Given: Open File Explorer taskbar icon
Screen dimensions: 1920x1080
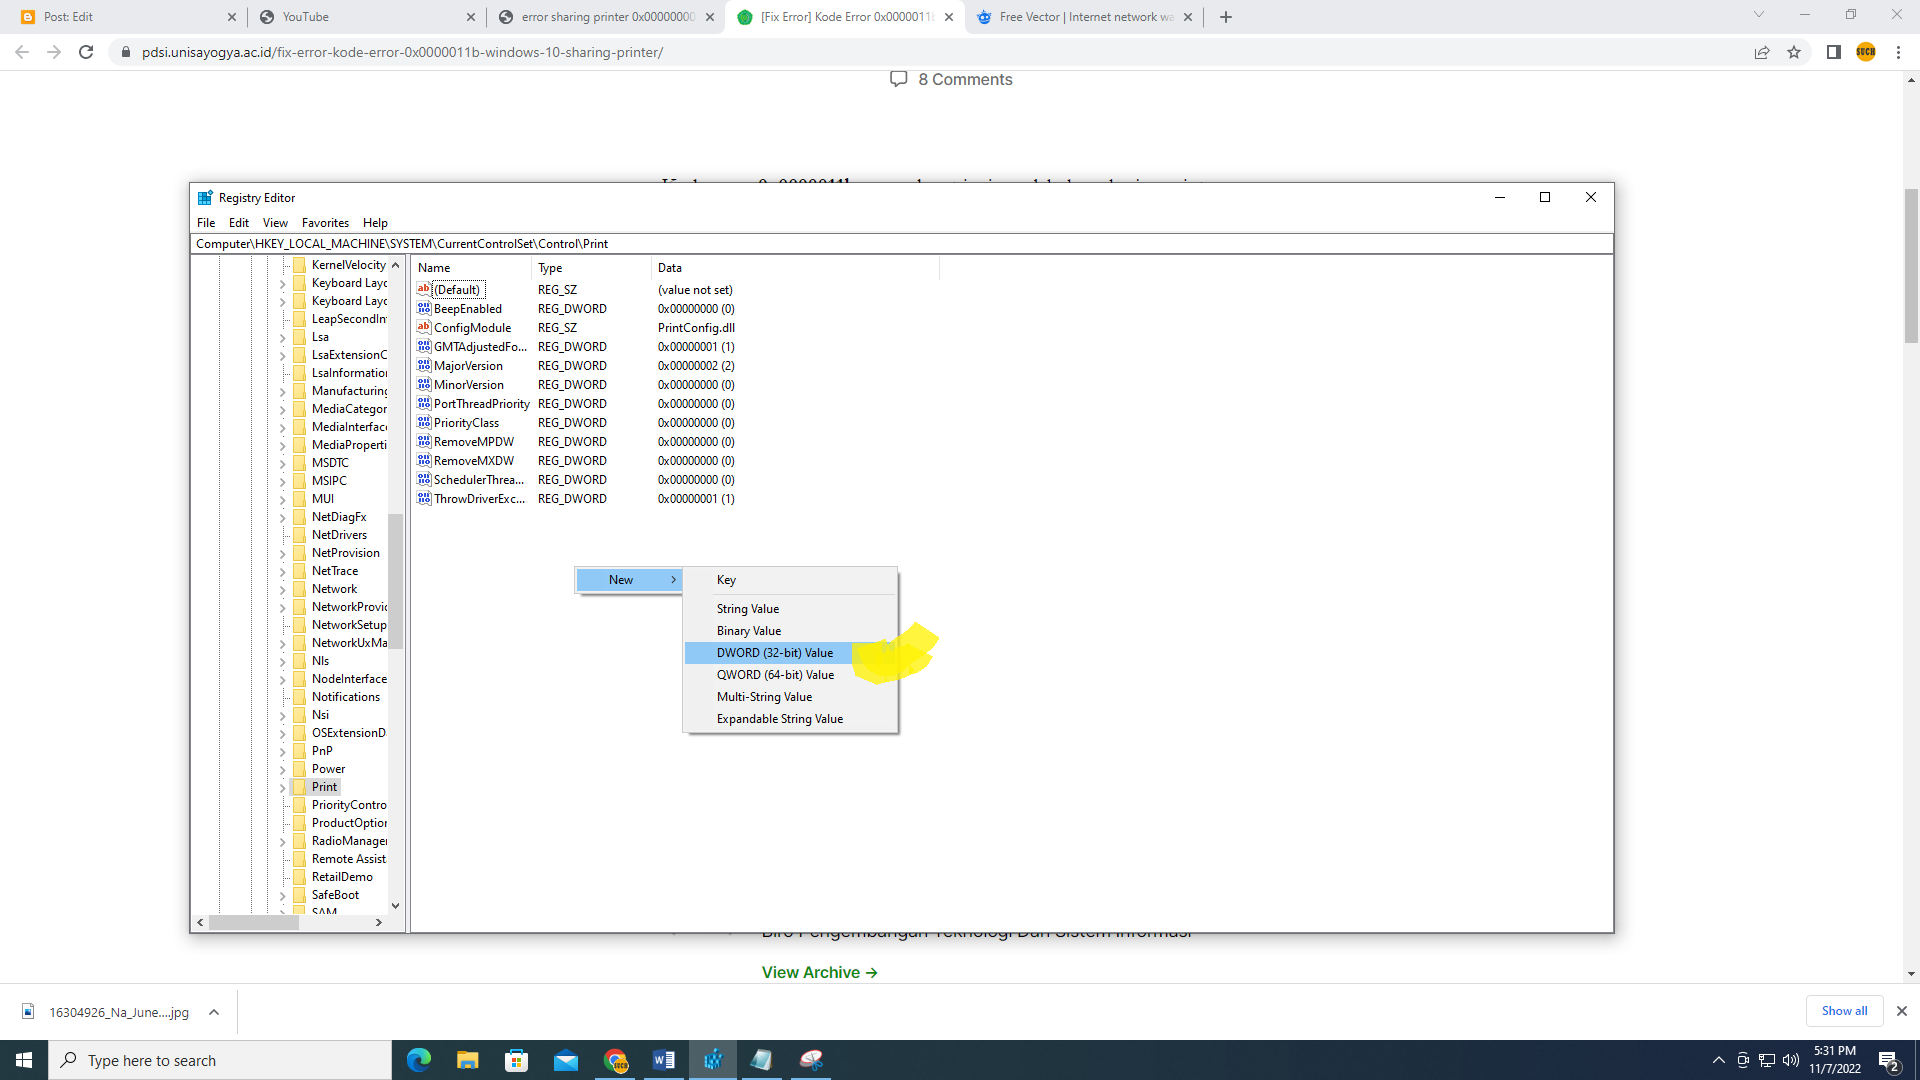Looking at the screenshot, I should (x=468, y=1060).
